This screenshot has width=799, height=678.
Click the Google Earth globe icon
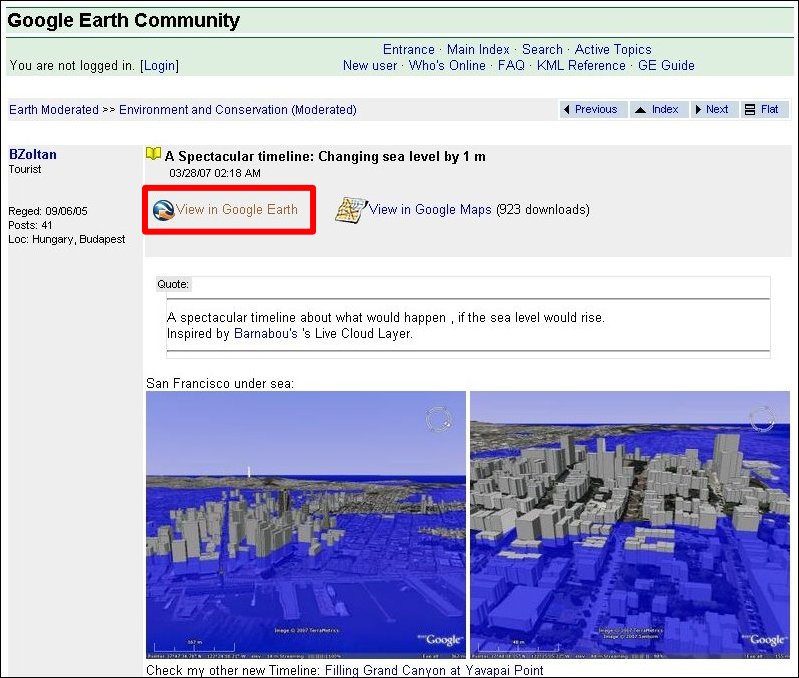pos(164,210)
